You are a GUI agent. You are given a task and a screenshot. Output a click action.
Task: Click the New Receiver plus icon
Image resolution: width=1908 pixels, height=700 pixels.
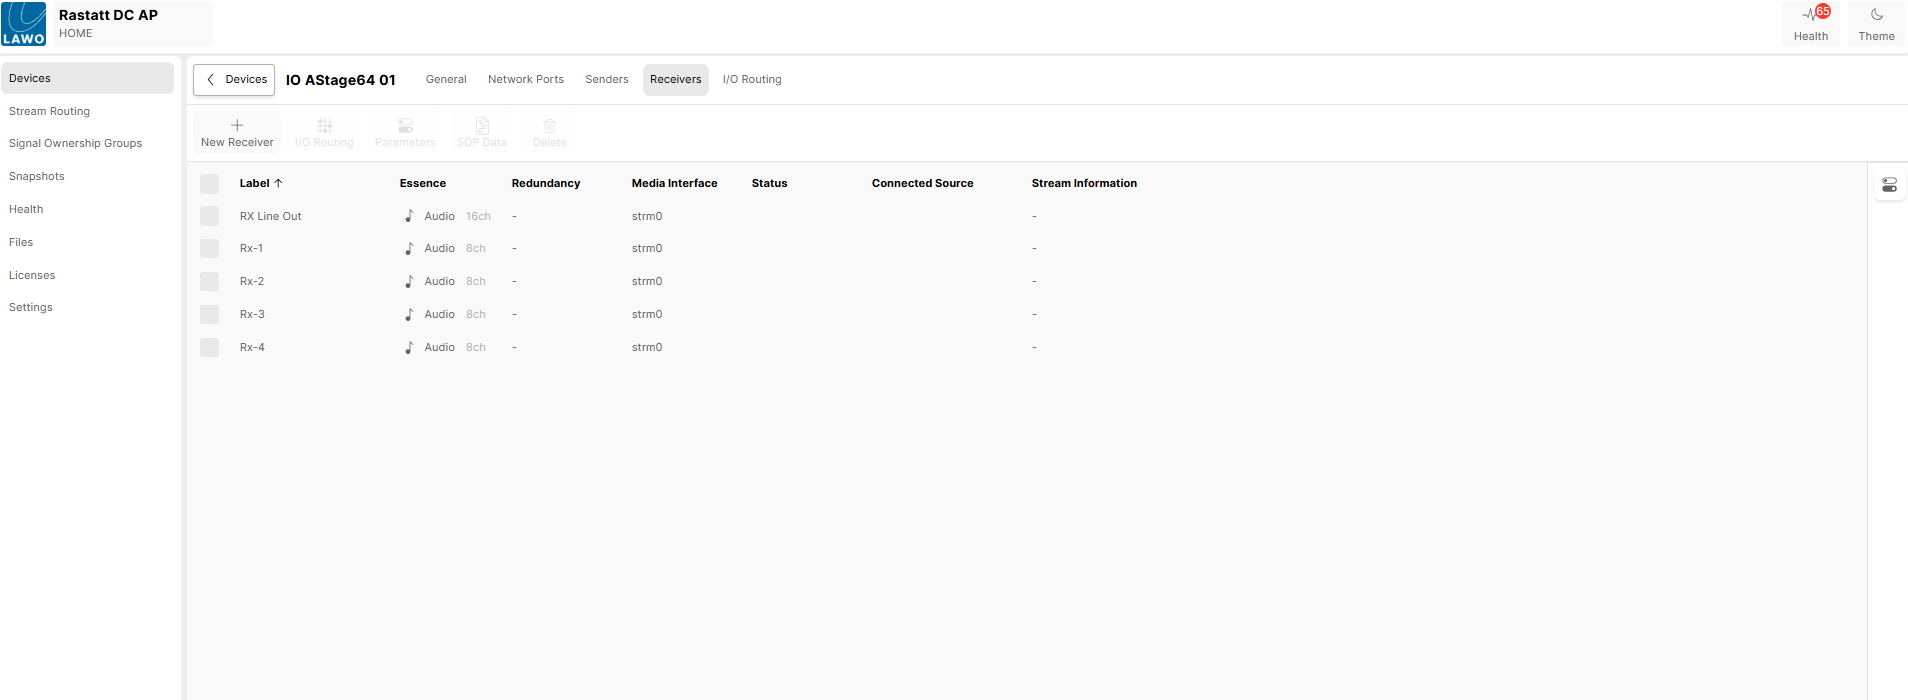(237, 126)
